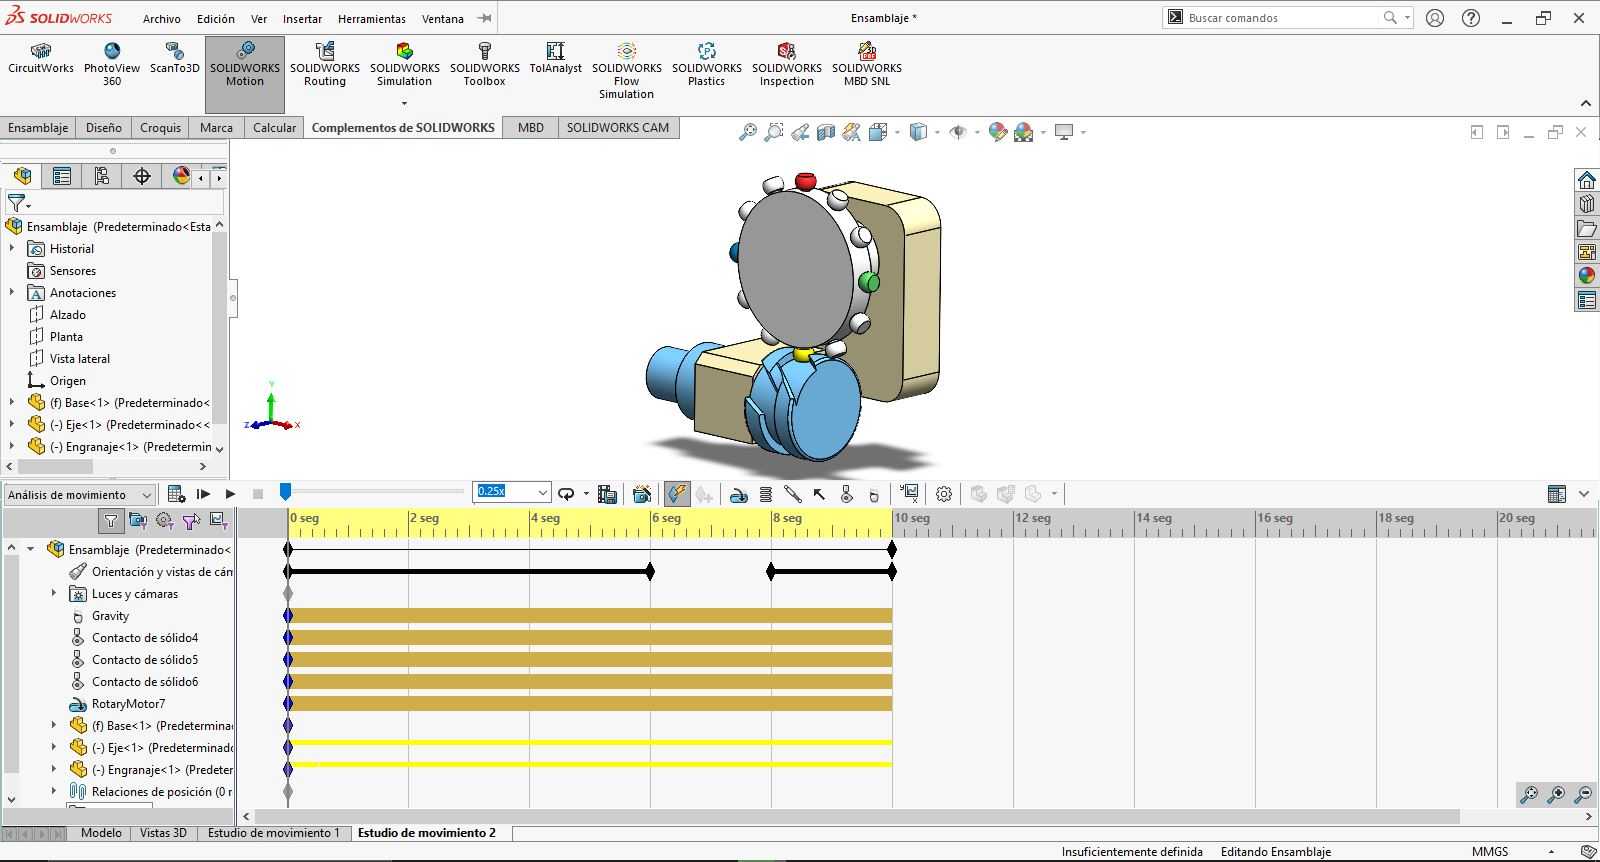Screen dimensions: 1600x862
Task: Open the Herramientas menu
Action: [372, 18]
